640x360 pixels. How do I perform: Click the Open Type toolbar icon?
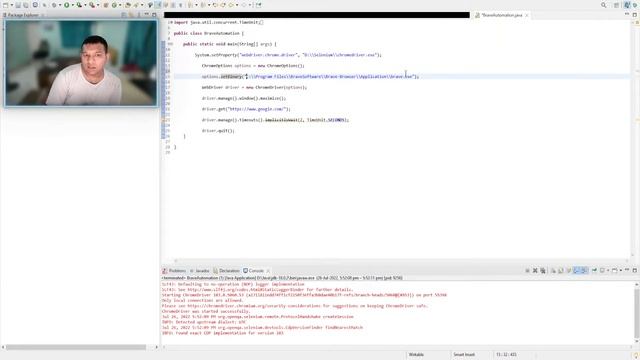[127, 5]
